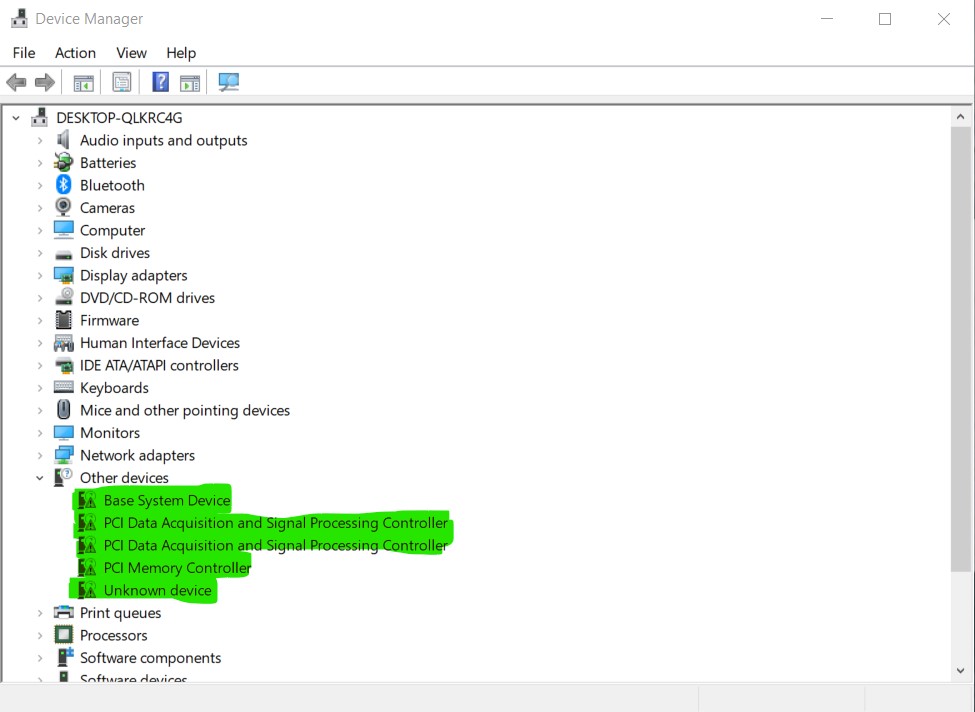The image size is (975, 712).
Task: Open the View menu
Action: pyautogui.click(x=130, y=53)
